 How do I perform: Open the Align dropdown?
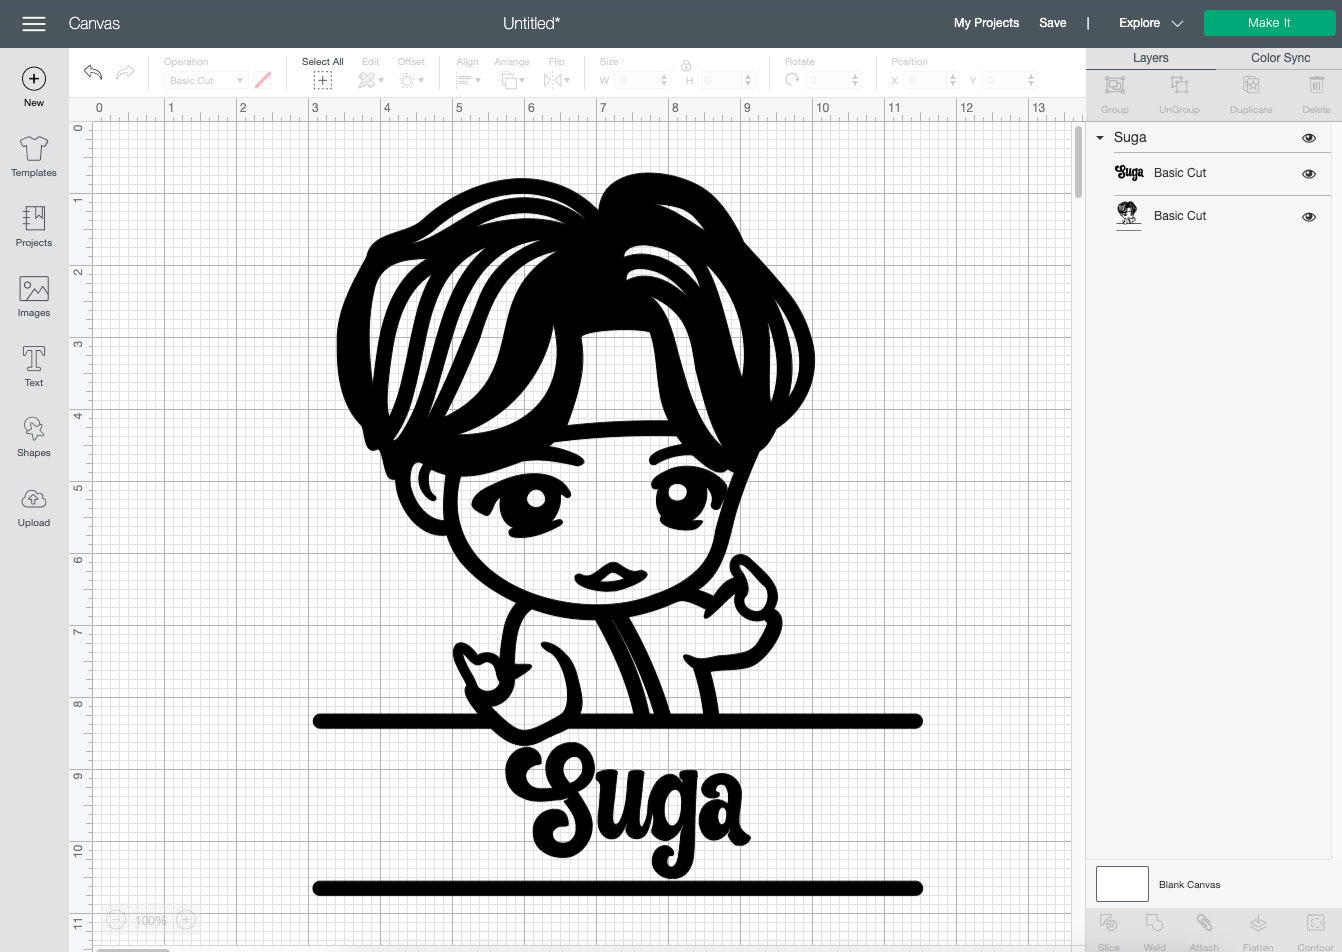click(468, 80)
